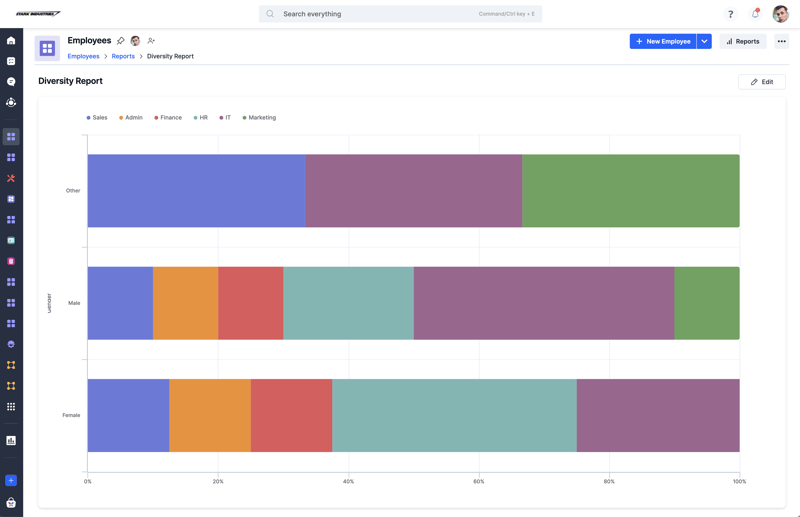800x517 pixels.
Task: Open the three-dot more options menu
Action: click(x=782, y=41)
